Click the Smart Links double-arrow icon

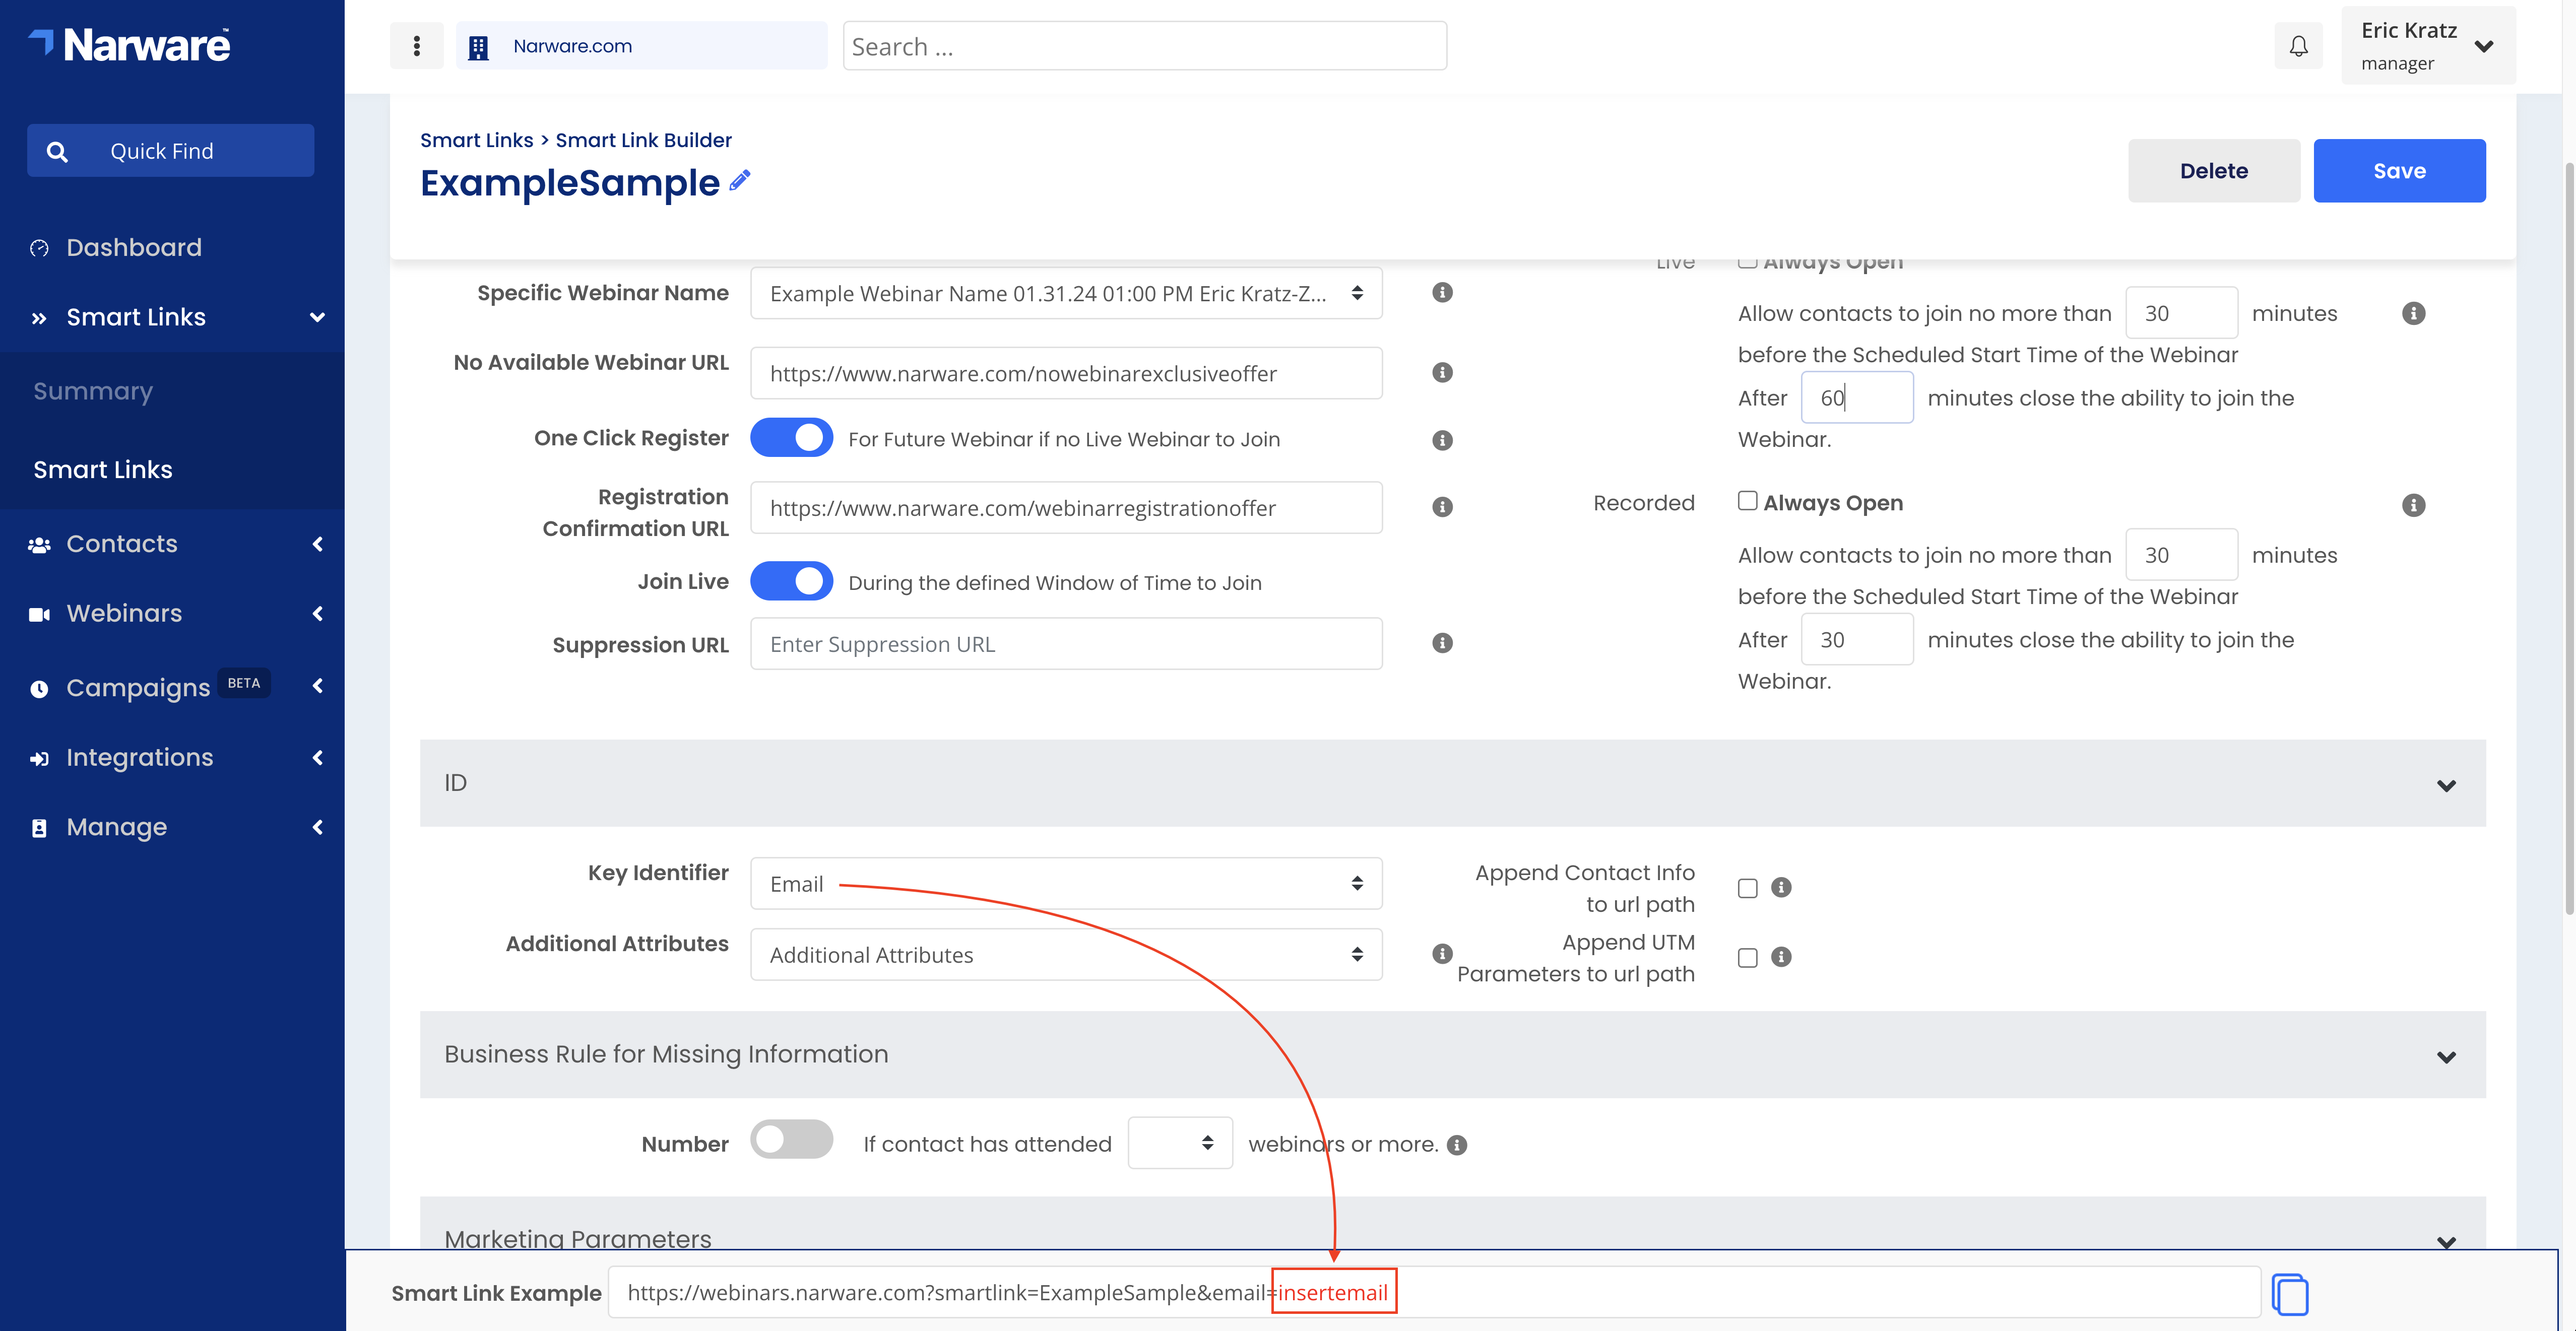click(39, 318)
